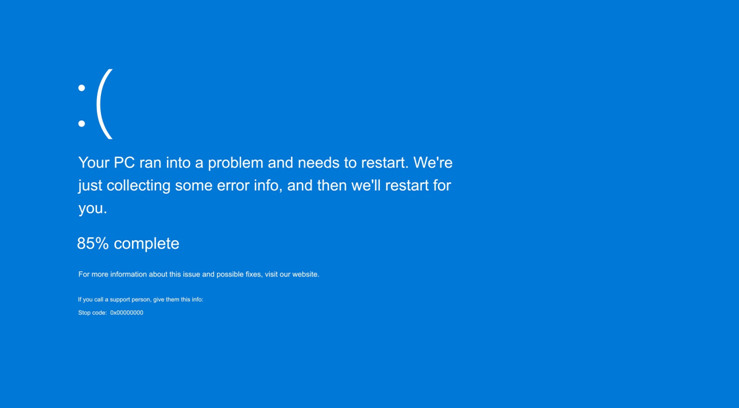
Task: Click the large parenthesis of the frown
Action: point(104,103)
